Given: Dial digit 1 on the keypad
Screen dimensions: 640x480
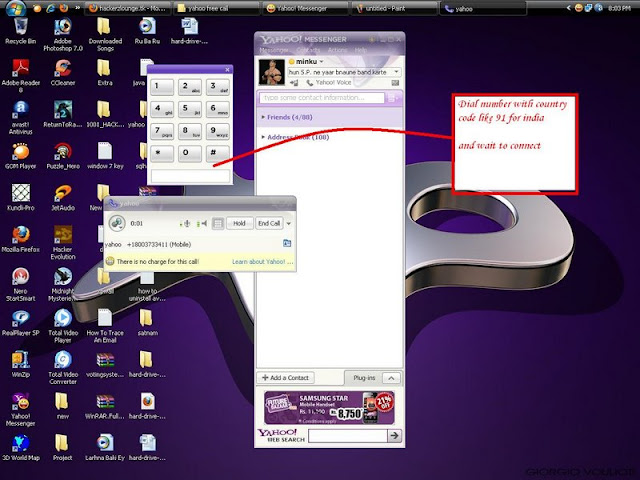Looking at the screenshot, I should click(162, 87).
